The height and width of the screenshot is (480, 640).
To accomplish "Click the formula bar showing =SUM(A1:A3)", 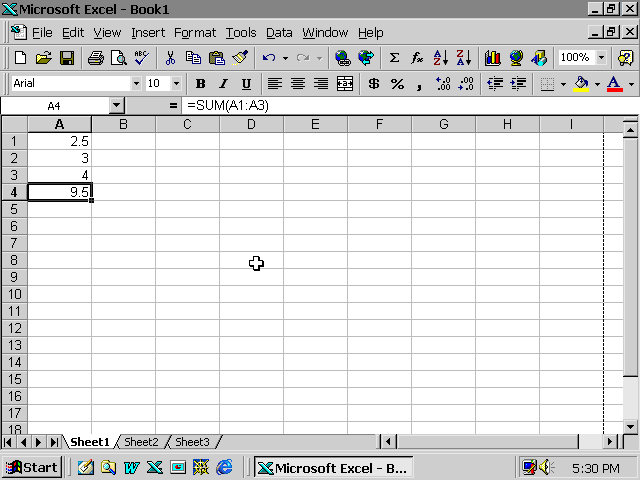I will click(400, 105).
